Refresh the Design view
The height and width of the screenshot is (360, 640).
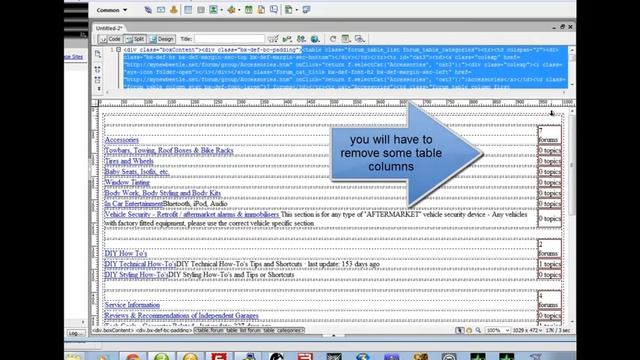[x=333, y=39]
